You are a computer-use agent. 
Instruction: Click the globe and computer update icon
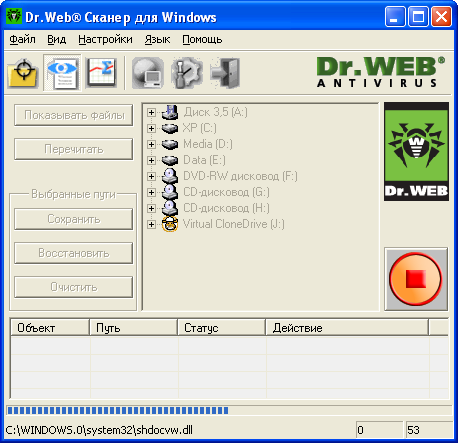tap(148, 73)
